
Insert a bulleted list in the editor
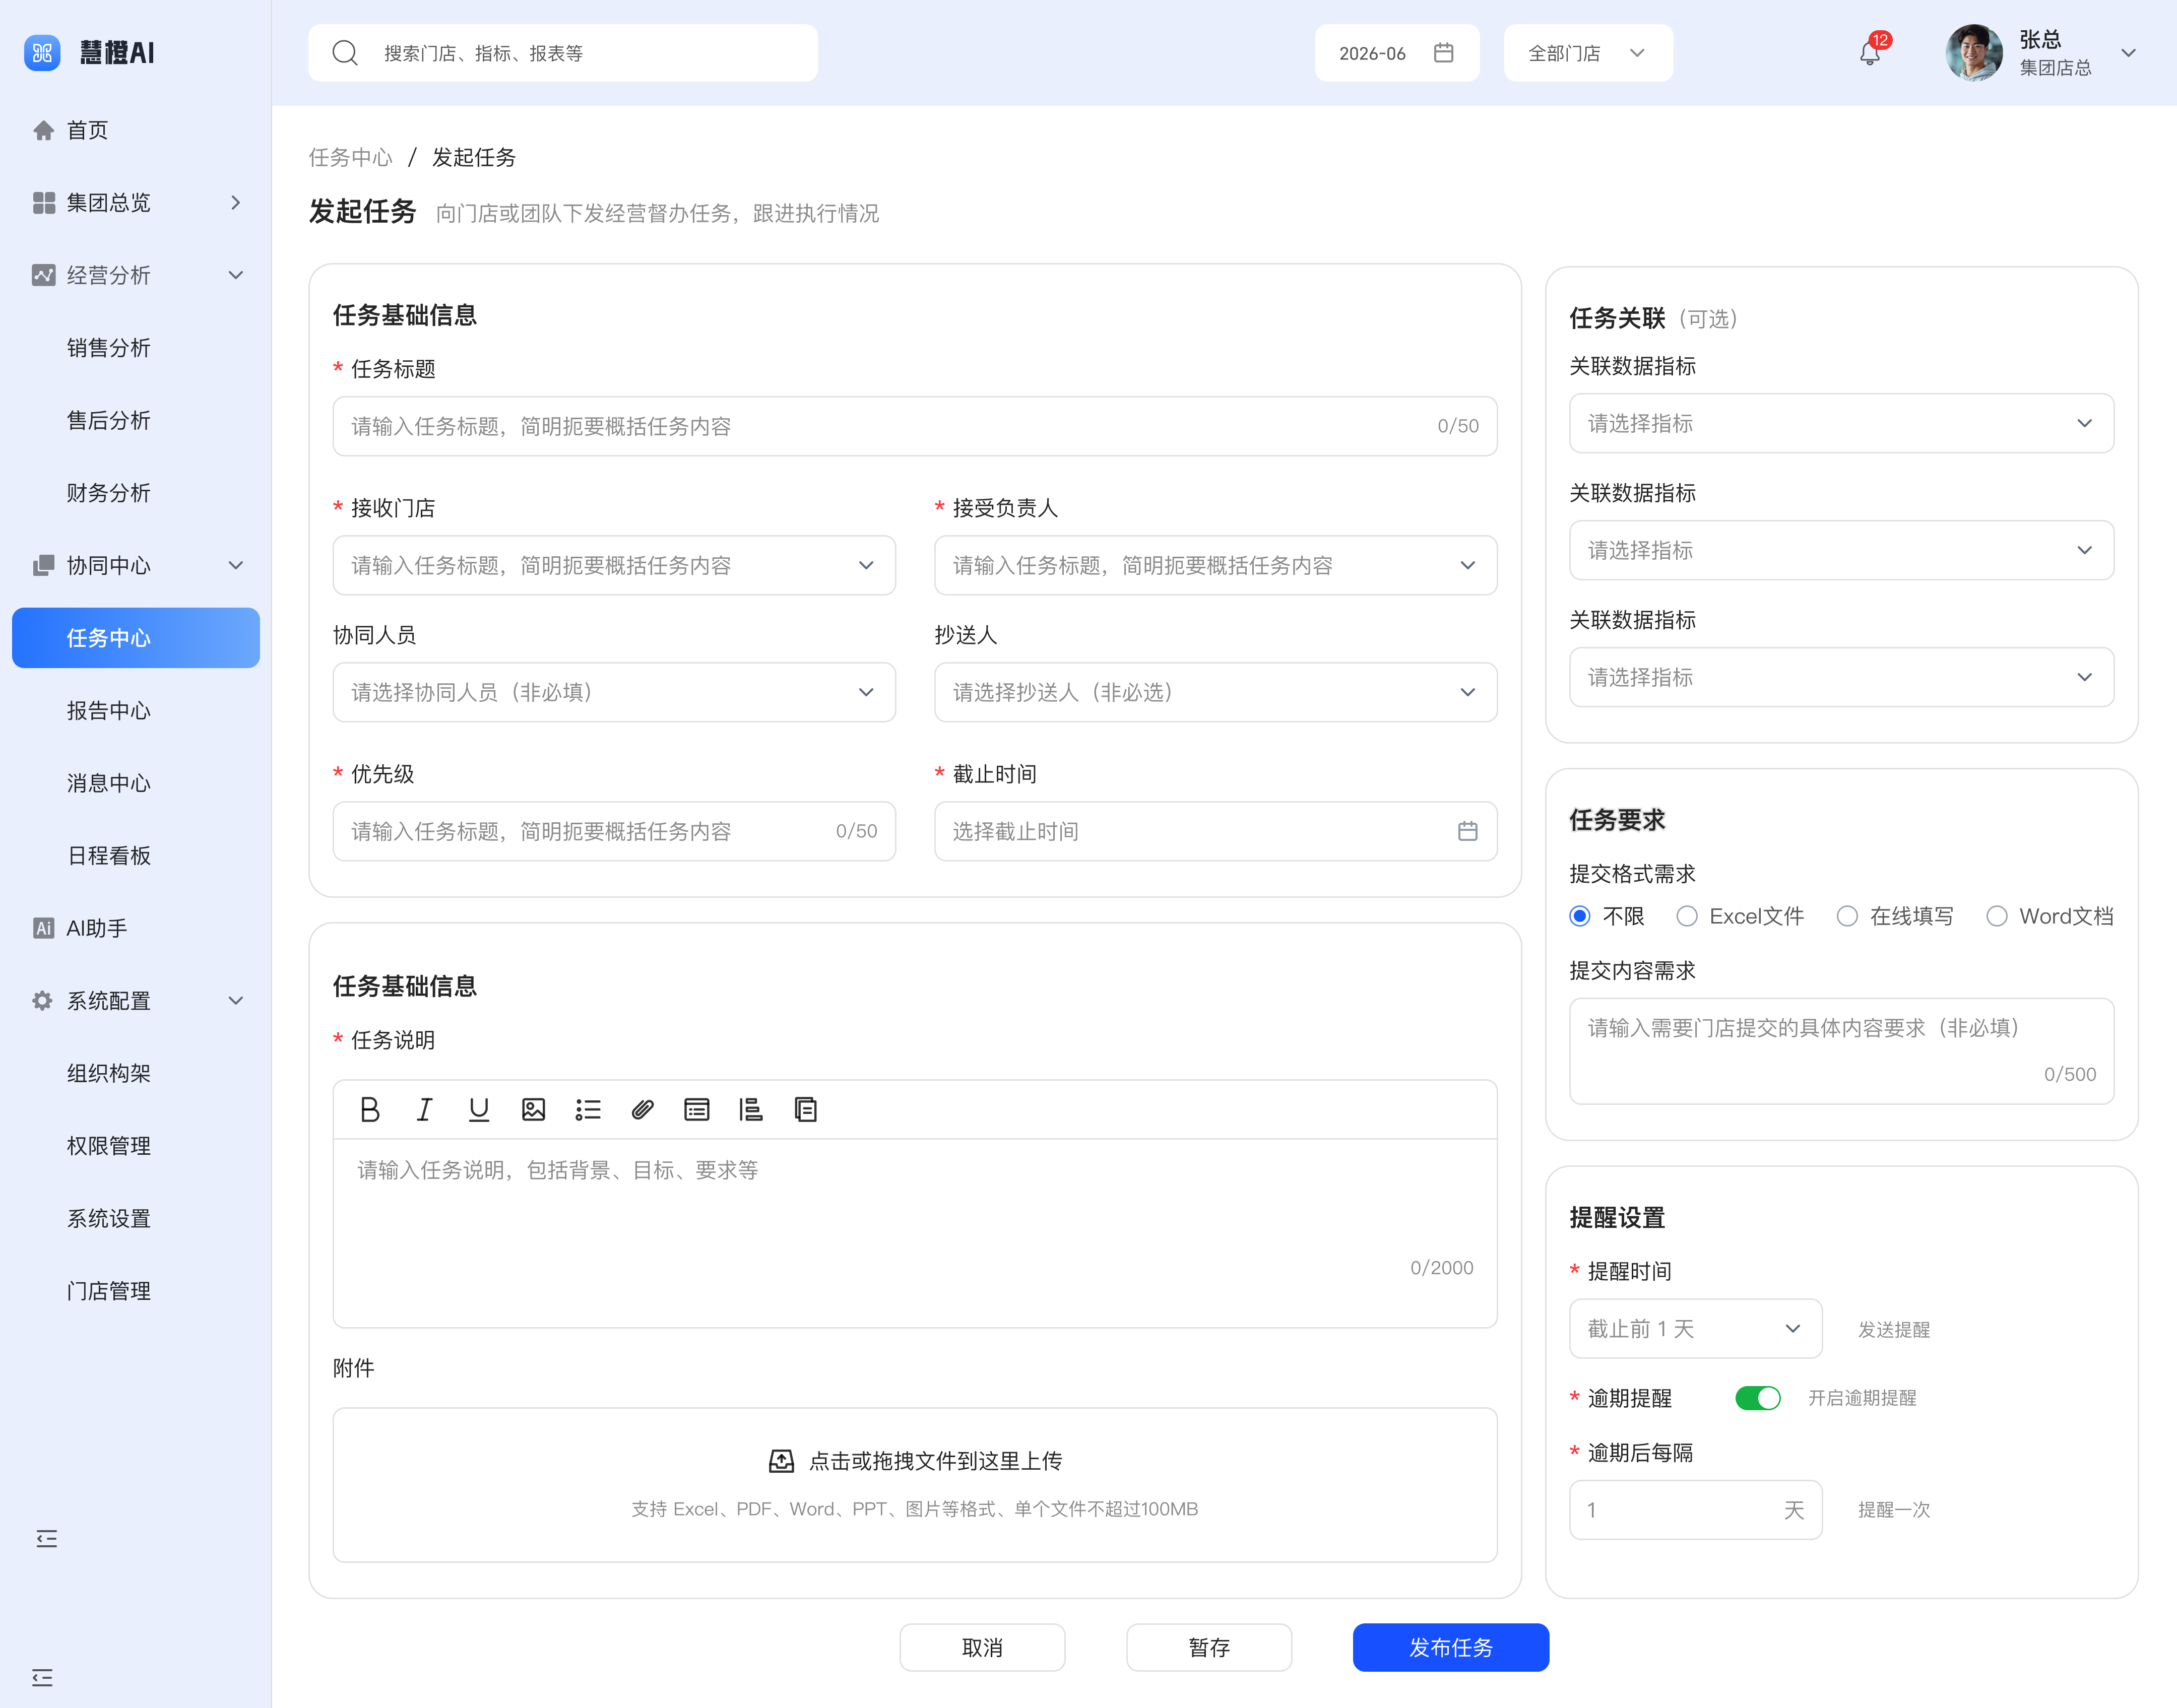point(588,1109)
